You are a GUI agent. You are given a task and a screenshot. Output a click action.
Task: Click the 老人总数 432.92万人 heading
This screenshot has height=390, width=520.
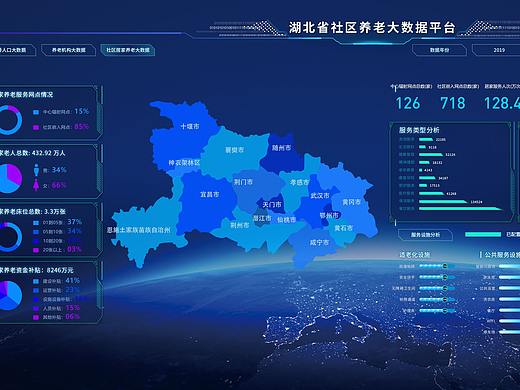[x=33, y=153]
